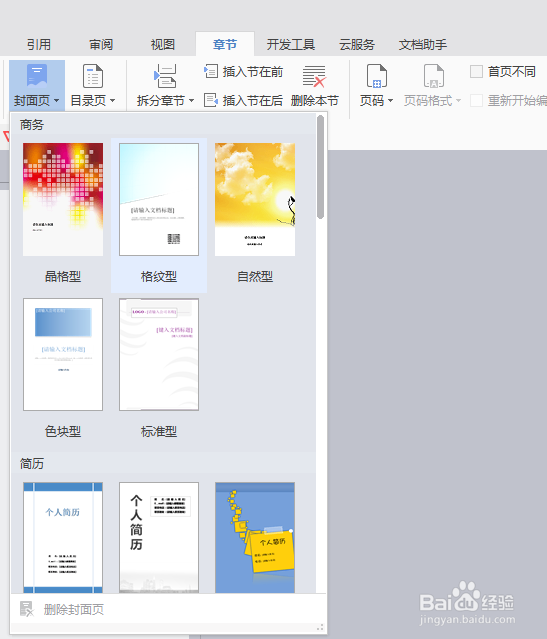Open the 开发工具 tab
This screenshot has height=639, width=547.
pos(291,44)
